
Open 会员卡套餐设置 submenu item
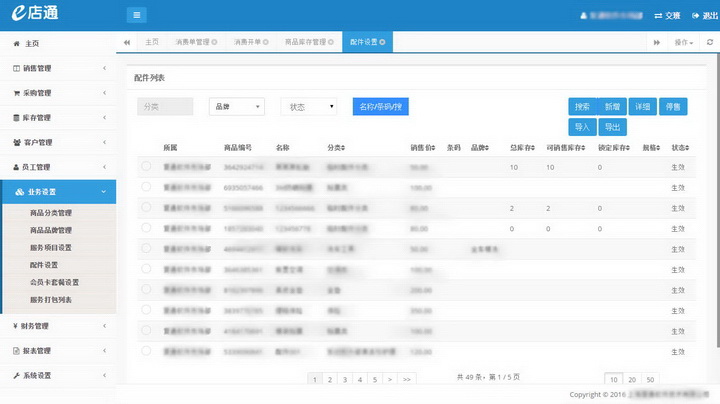point(55,282)
